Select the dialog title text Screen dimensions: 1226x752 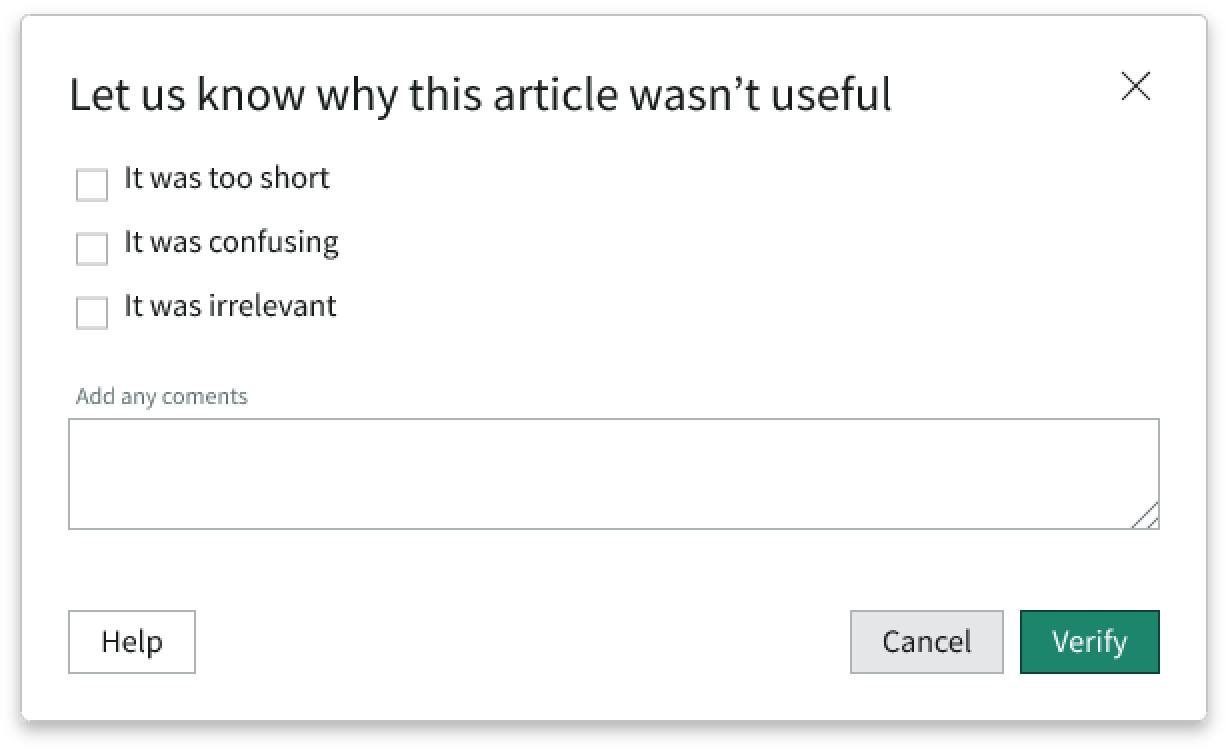(x=480, y=94)
